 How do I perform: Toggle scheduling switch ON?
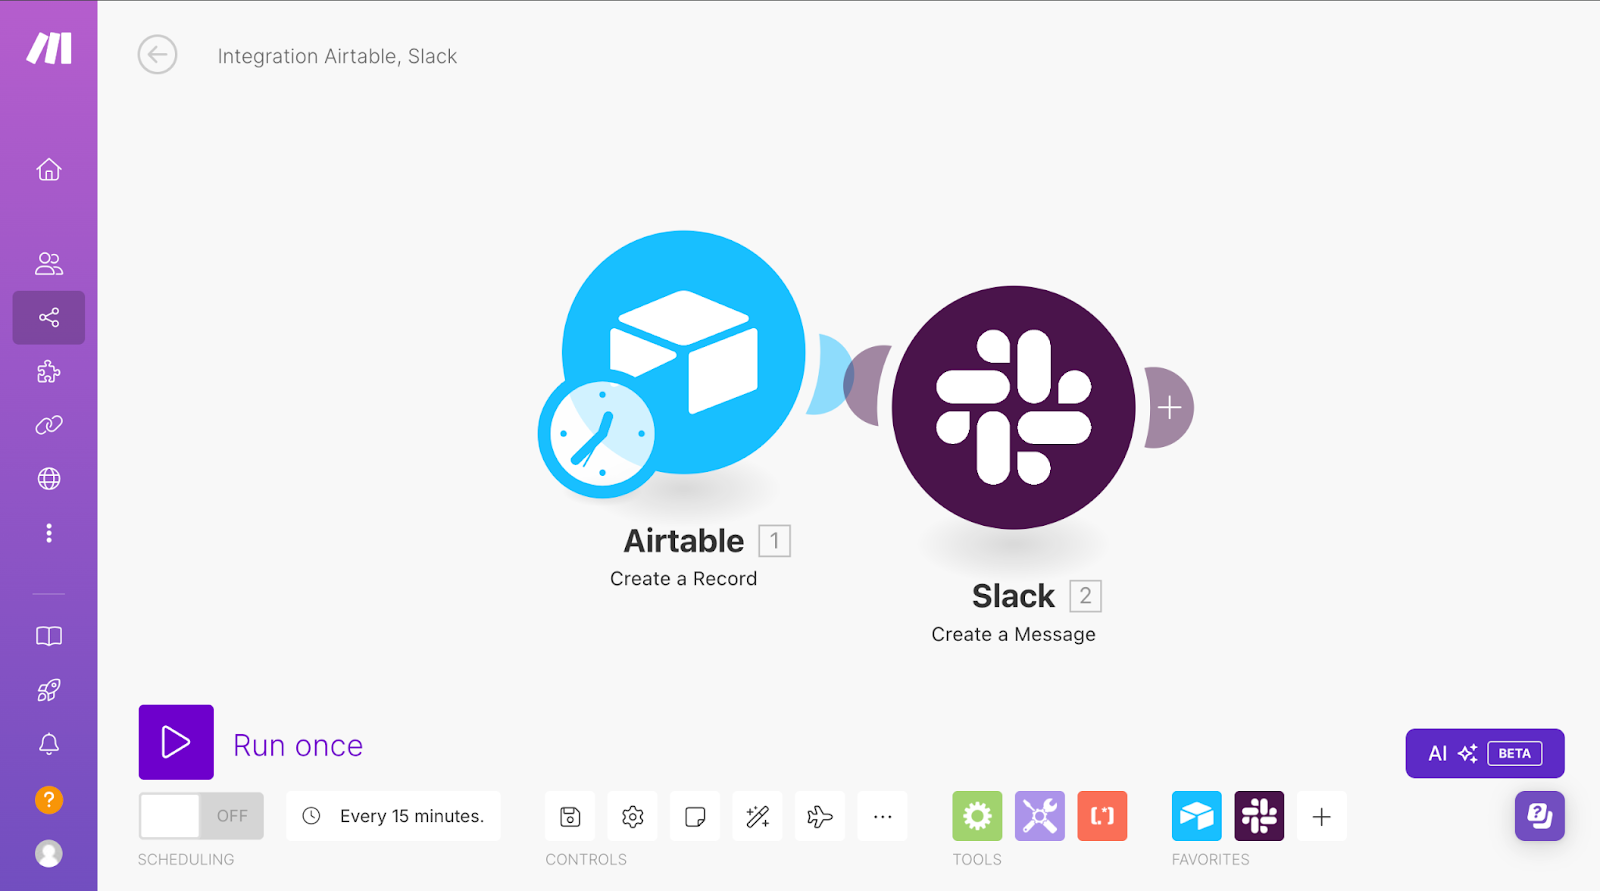click(x=201, y=816)
